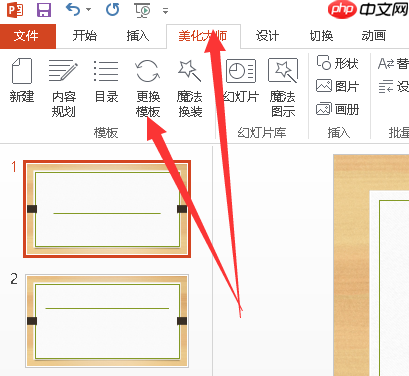Open Customize Quick Access Toolbar dropdown
Screen dimensions: 409x376
point(165,11)
